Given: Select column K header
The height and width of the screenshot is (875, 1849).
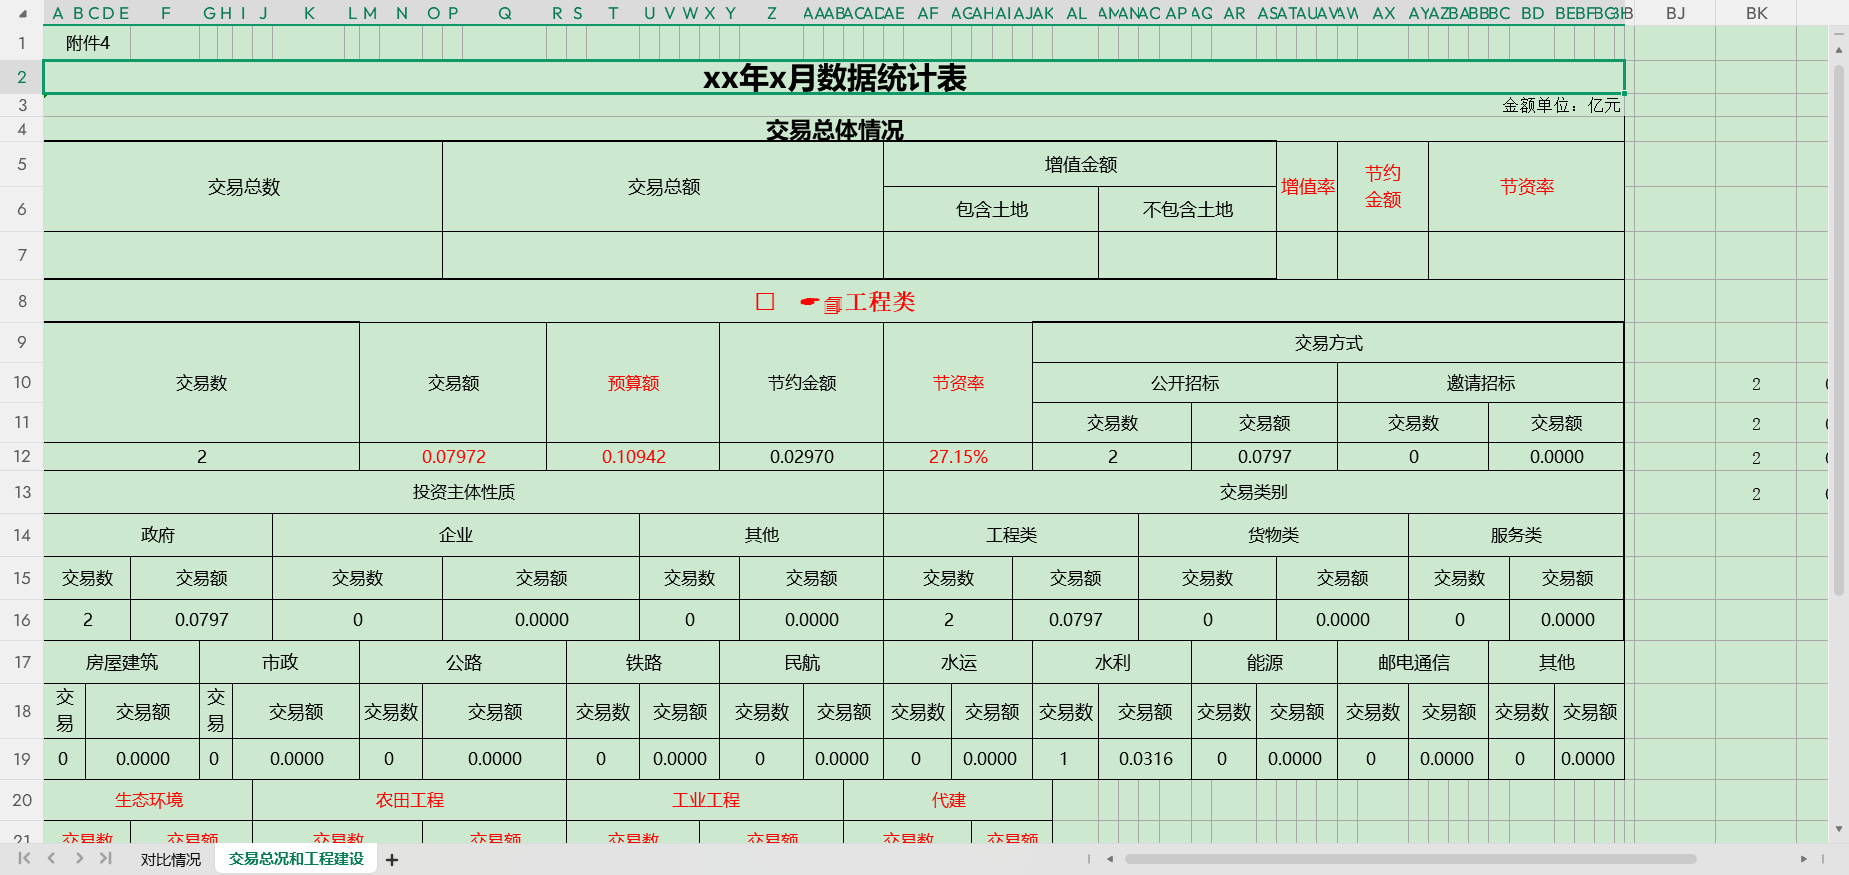Looking at the screenshot, I should 310,13.
